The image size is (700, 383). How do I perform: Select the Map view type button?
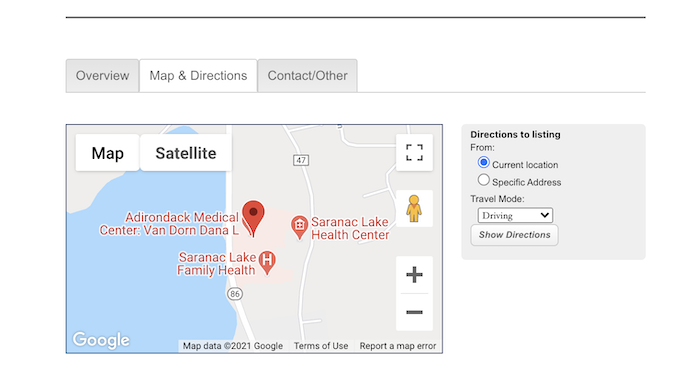coord(108,153)
